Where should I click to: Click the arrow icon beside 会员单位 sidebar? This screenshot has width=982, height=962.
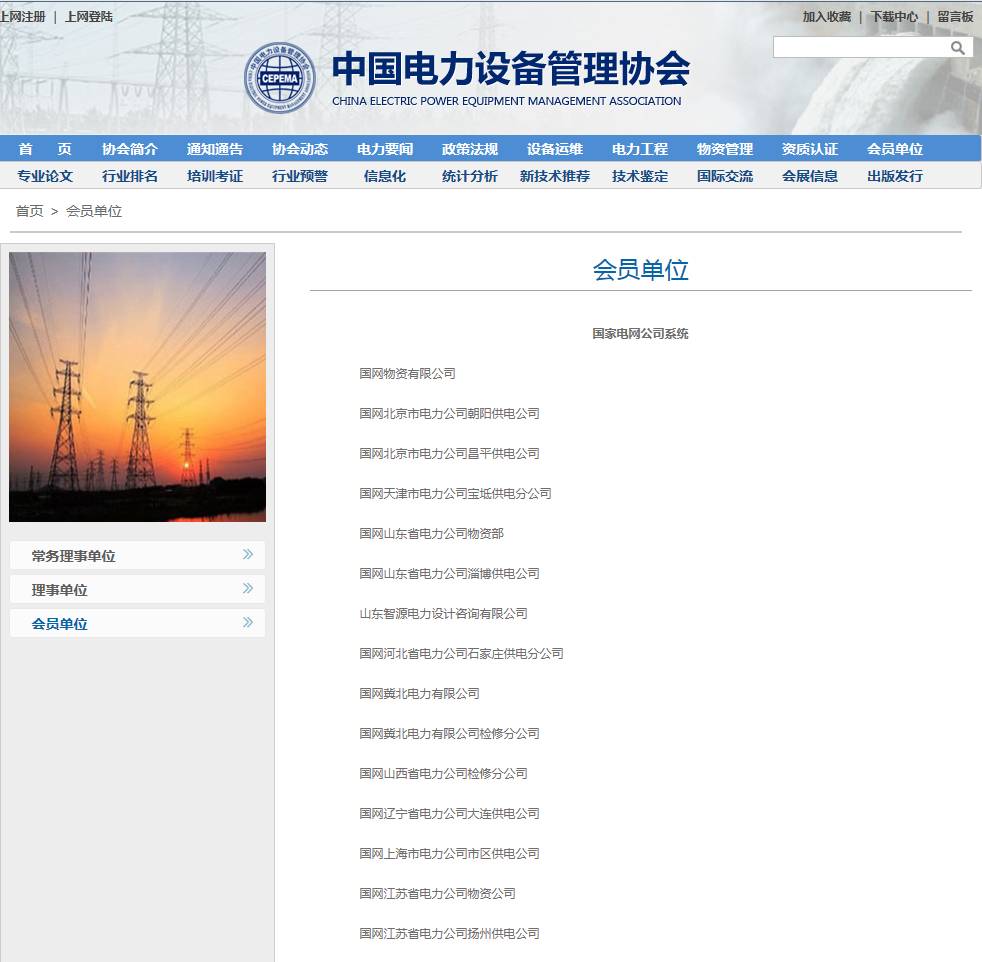click(248, 622)
